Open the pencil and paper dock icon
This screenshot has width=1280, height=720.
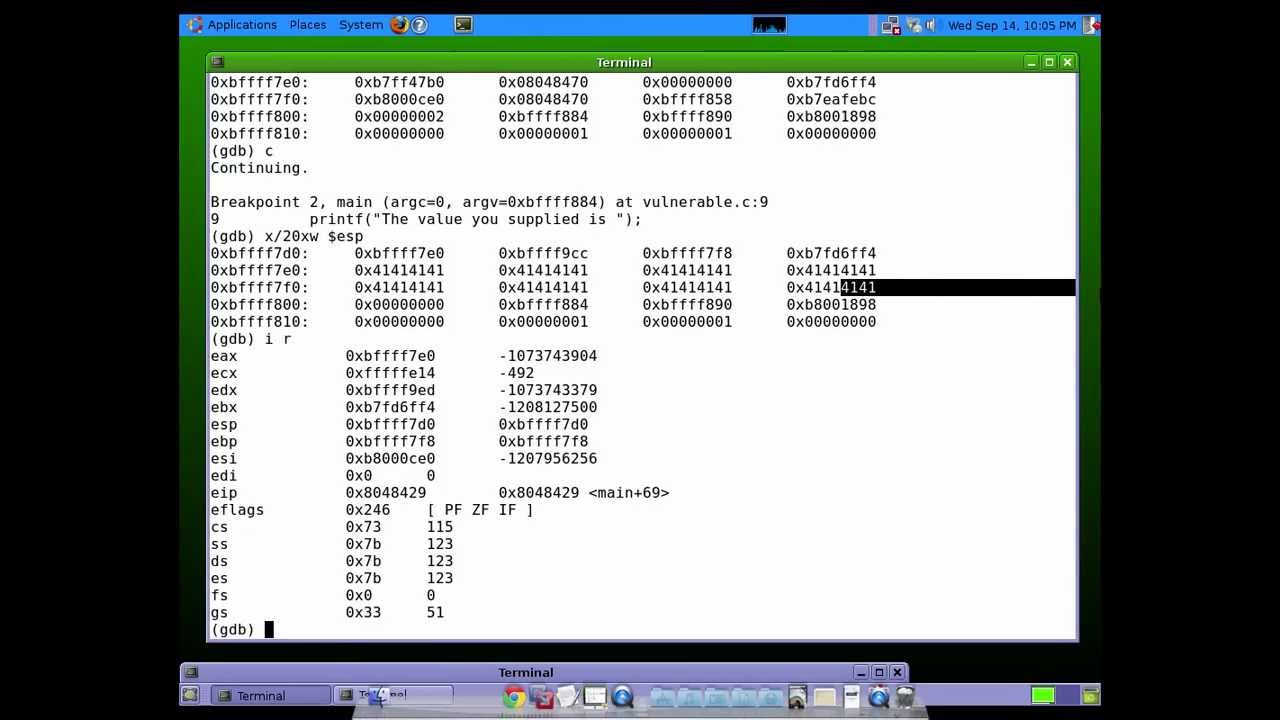568,697
